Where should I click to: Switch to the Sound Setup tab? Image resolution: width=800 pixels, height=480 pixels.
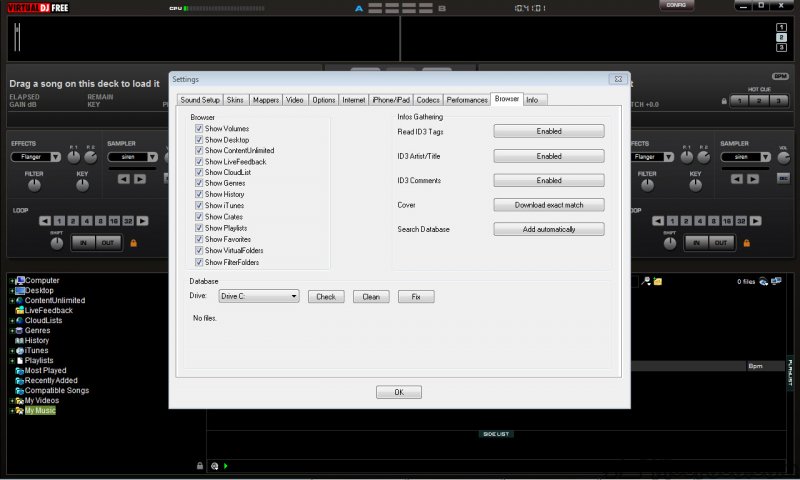(x=200, y=100)
